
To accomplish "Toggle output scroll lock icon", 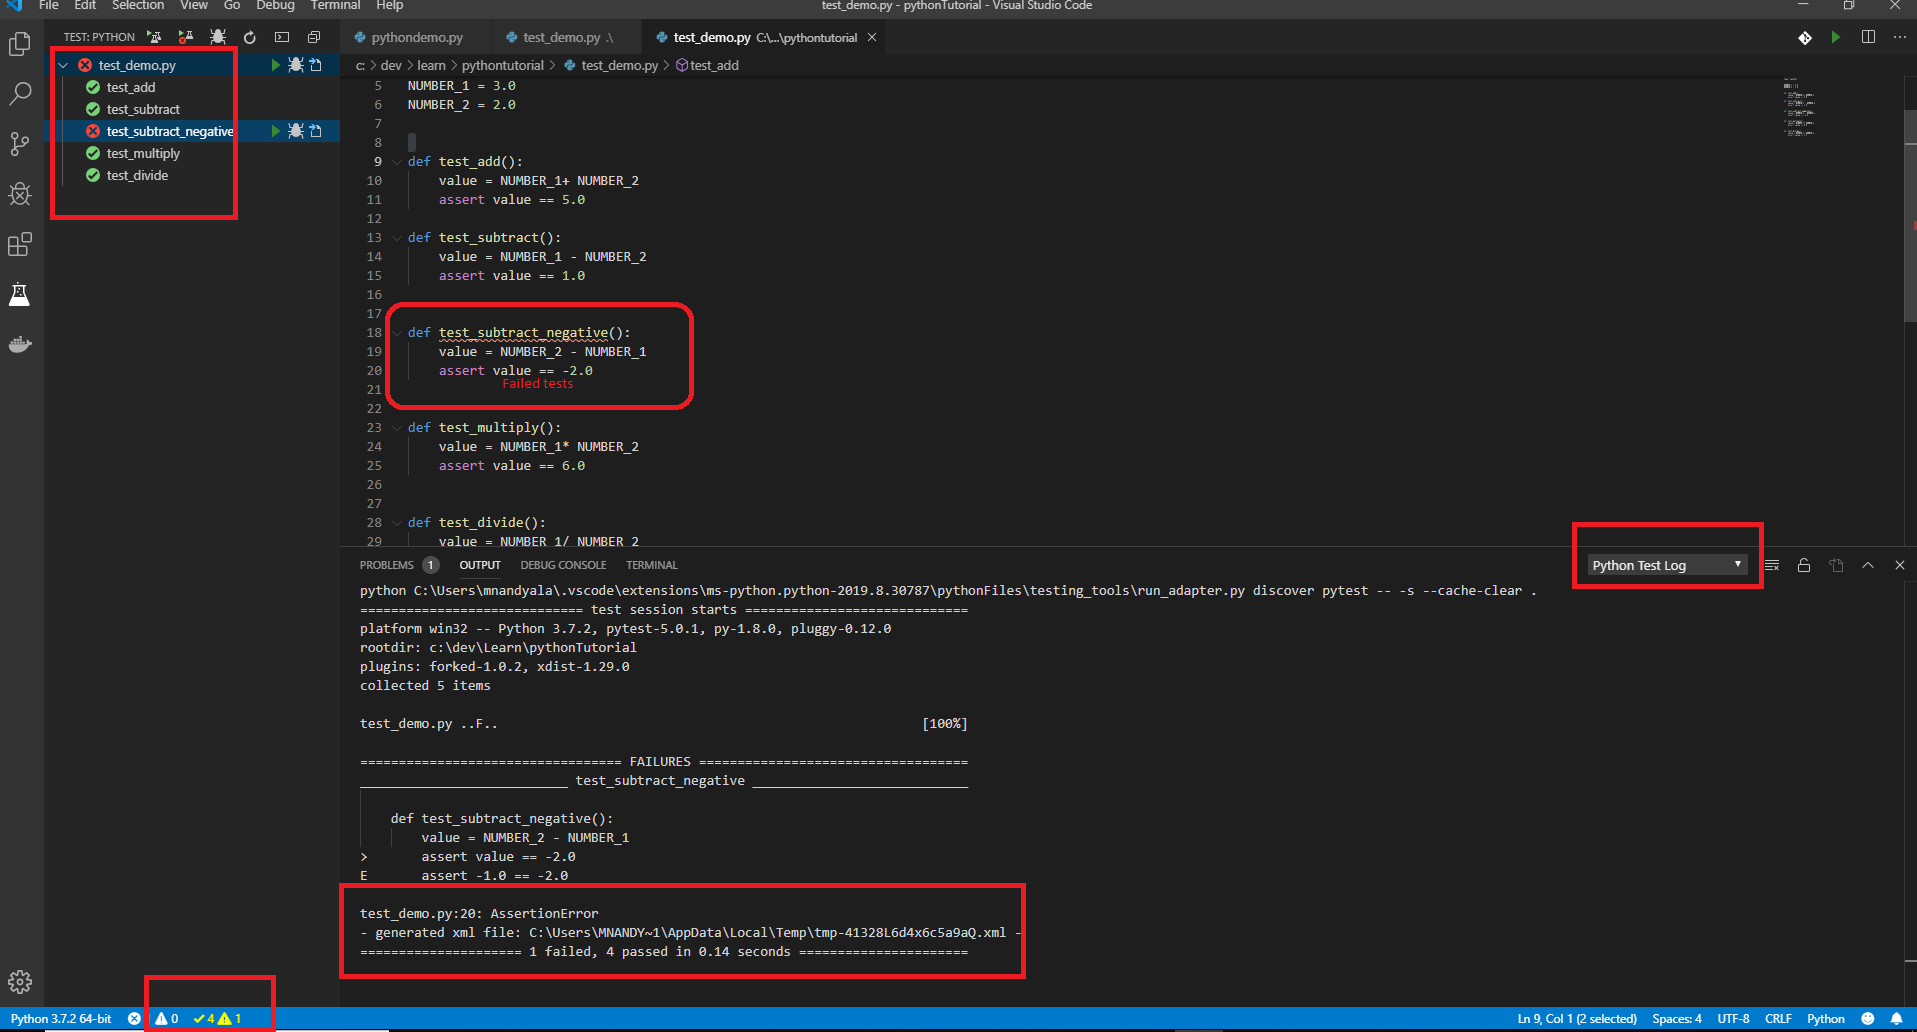I will coord(1804,565).
